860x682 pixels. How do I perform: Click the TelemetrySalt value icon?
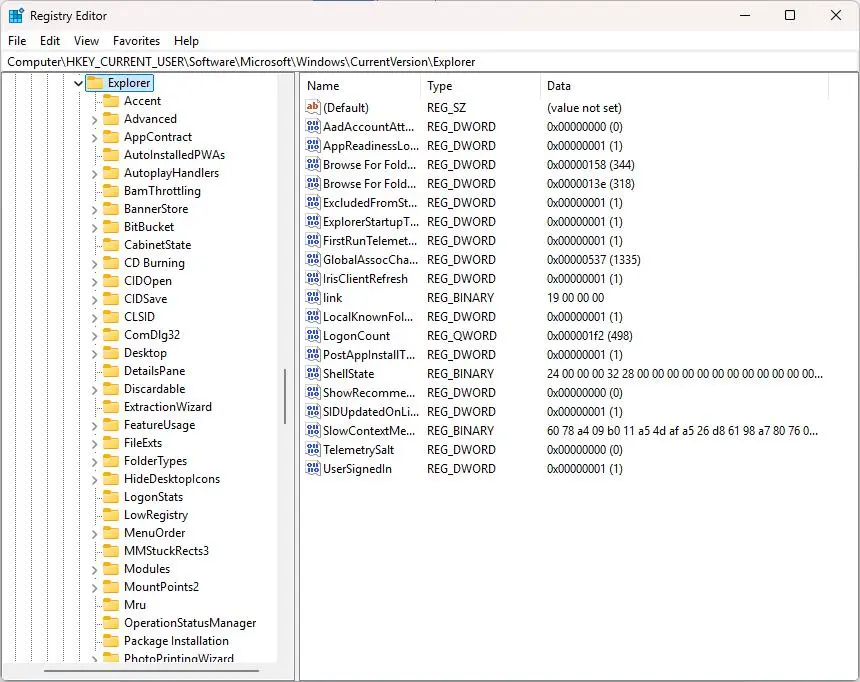(313, 449)
